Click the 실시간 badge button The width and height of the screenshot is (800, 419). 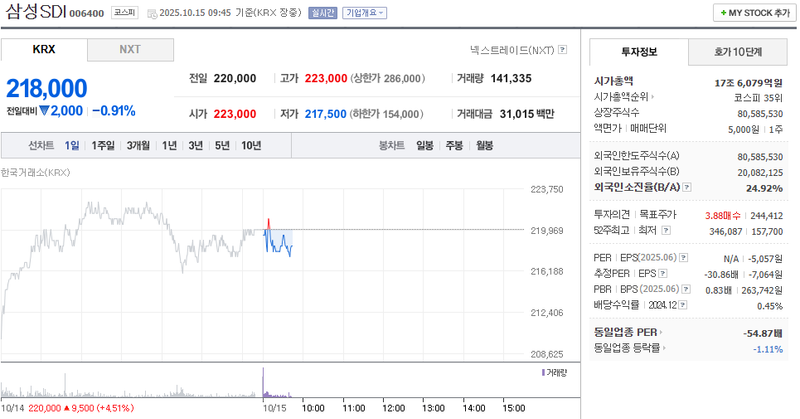(x=323, y=14)
